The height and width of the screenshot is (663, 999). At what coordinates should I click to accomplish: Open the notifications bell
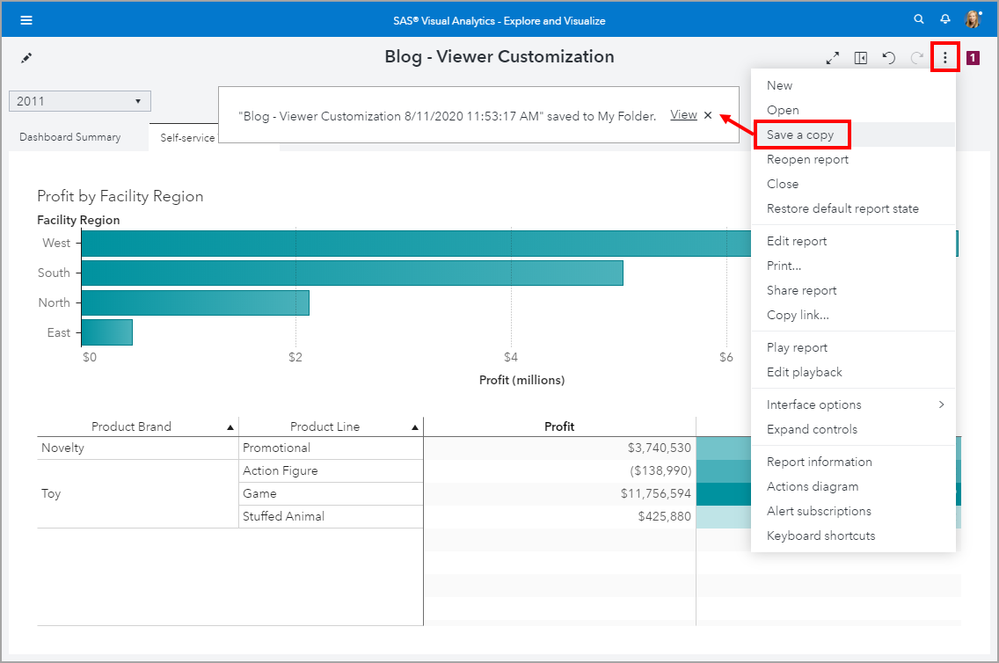(945, 20)
